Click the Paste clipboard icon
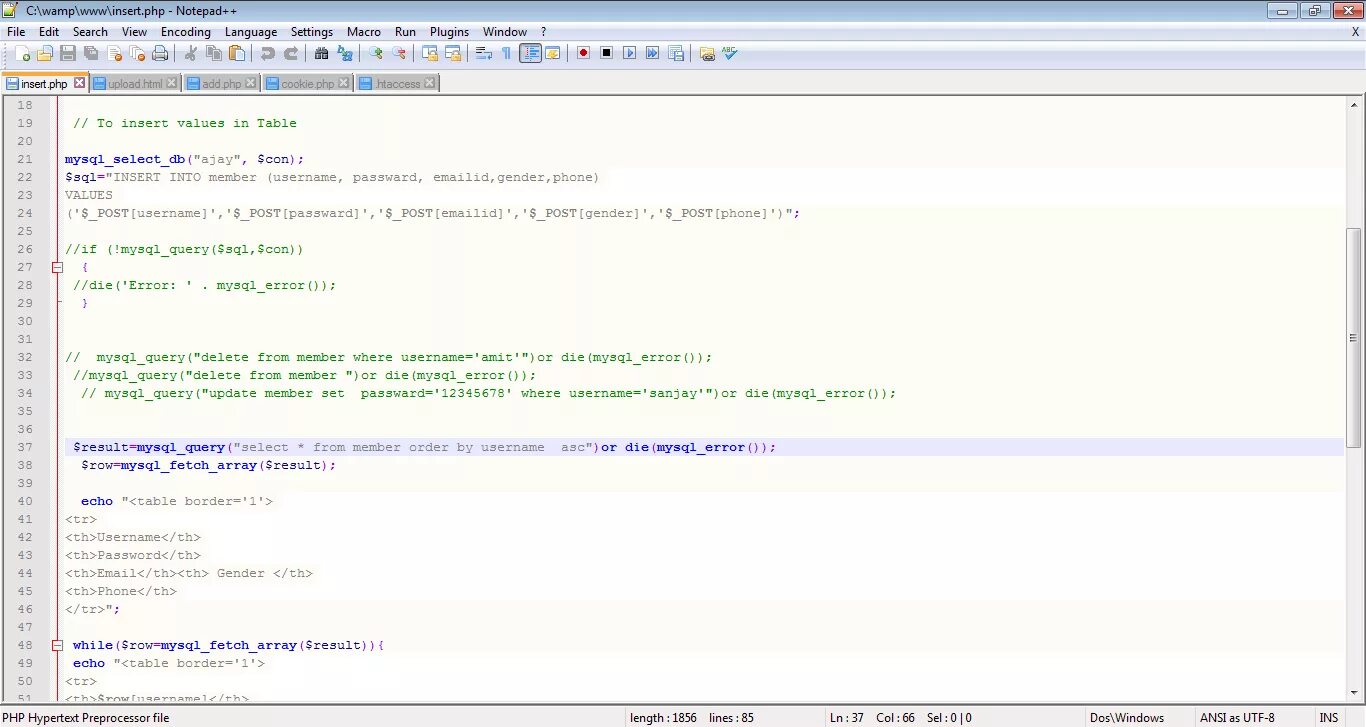This screenshot has height=727, width=1366. pyautogui.click(x=236, y=54)
